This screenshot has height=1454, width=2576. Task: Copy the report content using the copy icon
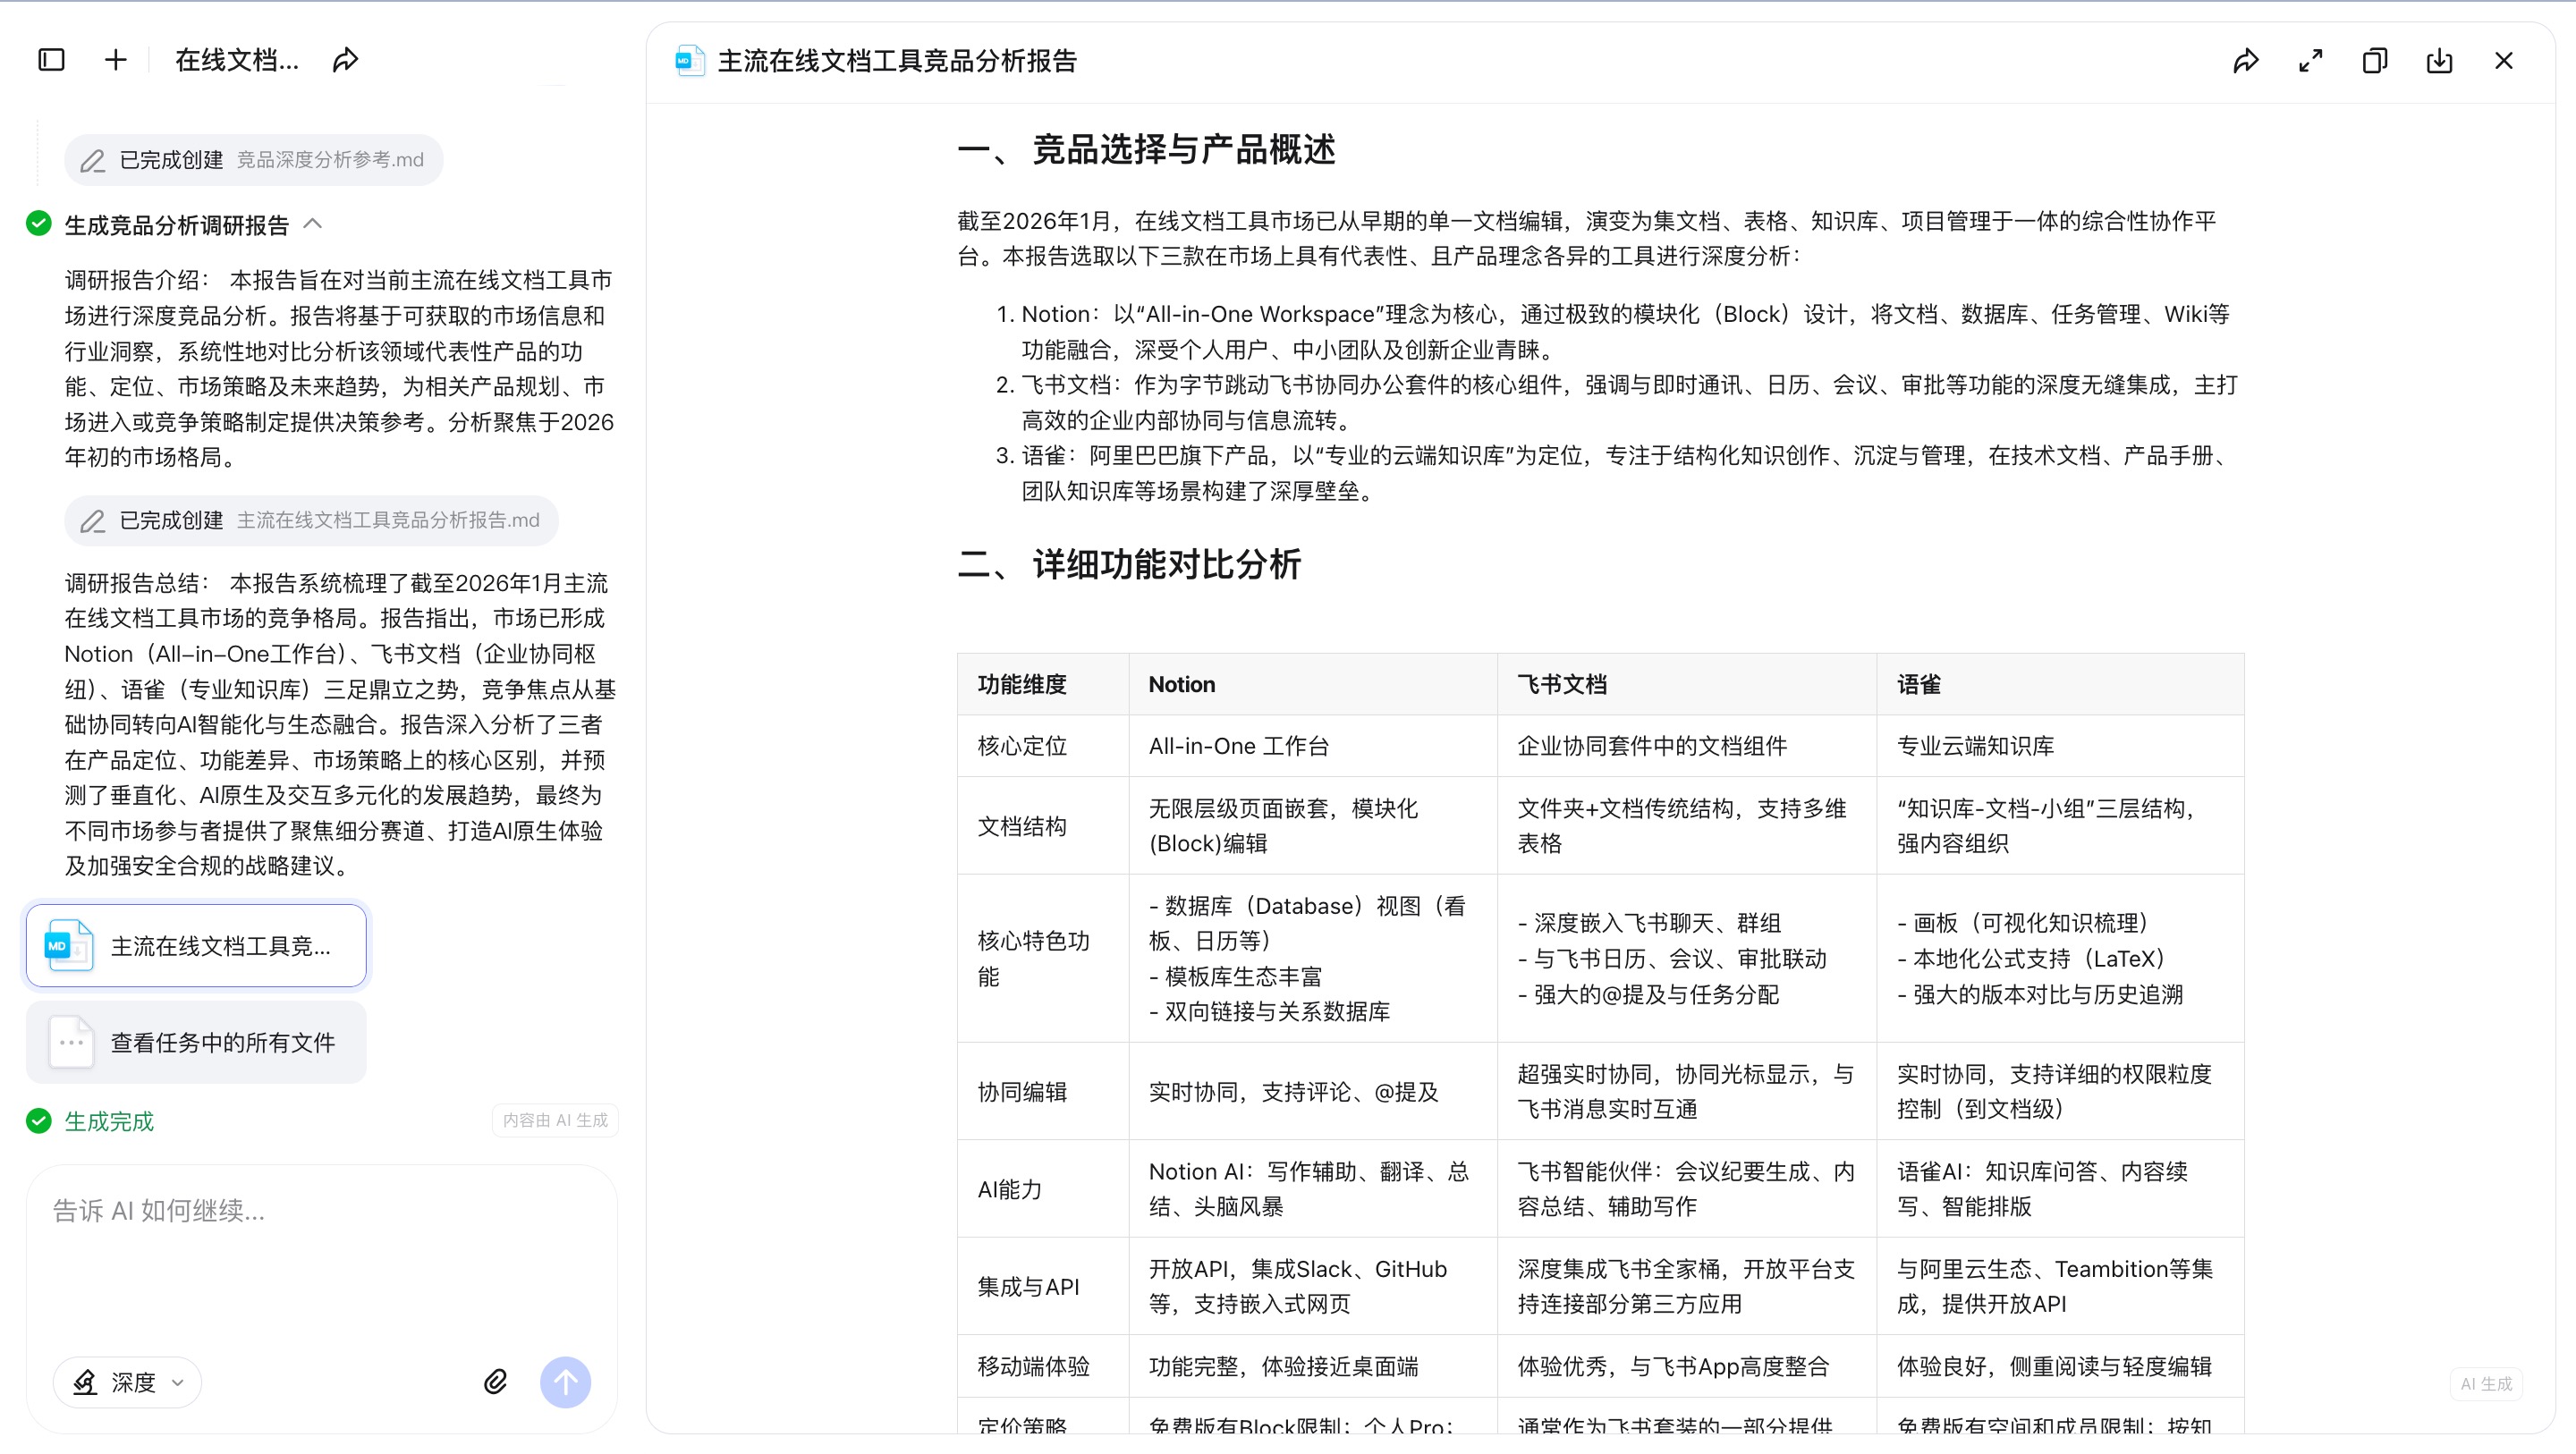pyautogui.click(x=2375, y=61)
